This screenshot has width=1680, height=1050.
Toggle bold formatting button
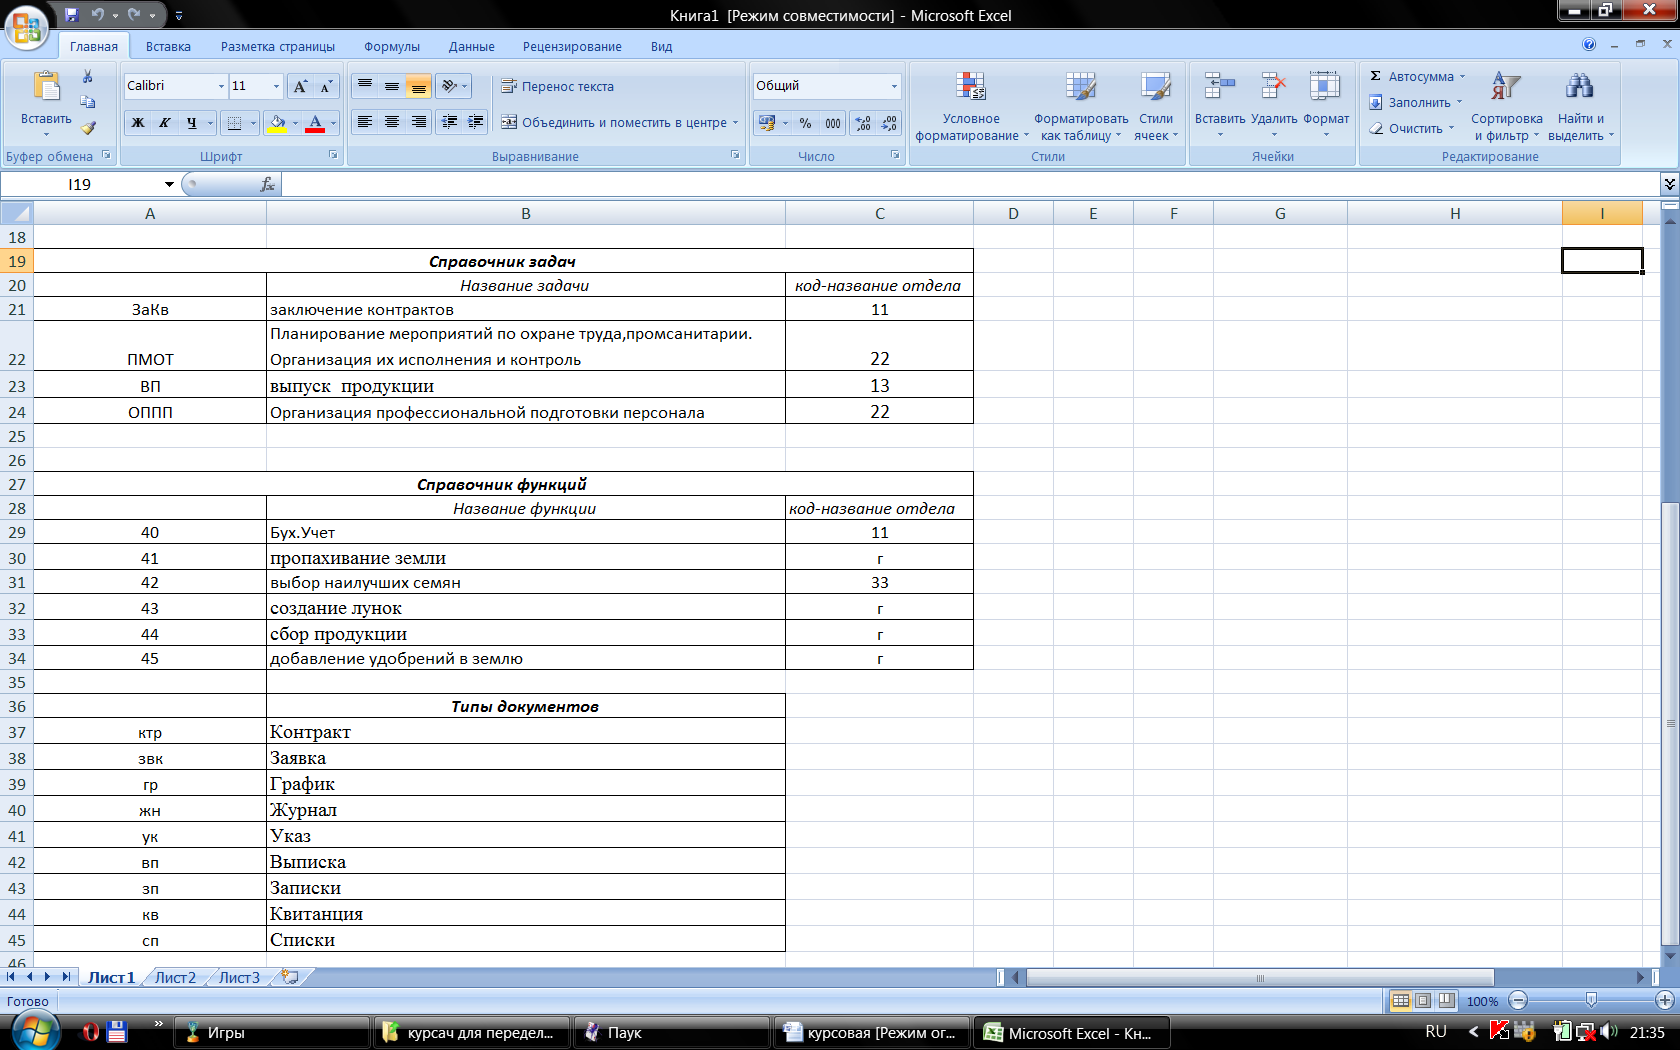[x=138, y=123]
